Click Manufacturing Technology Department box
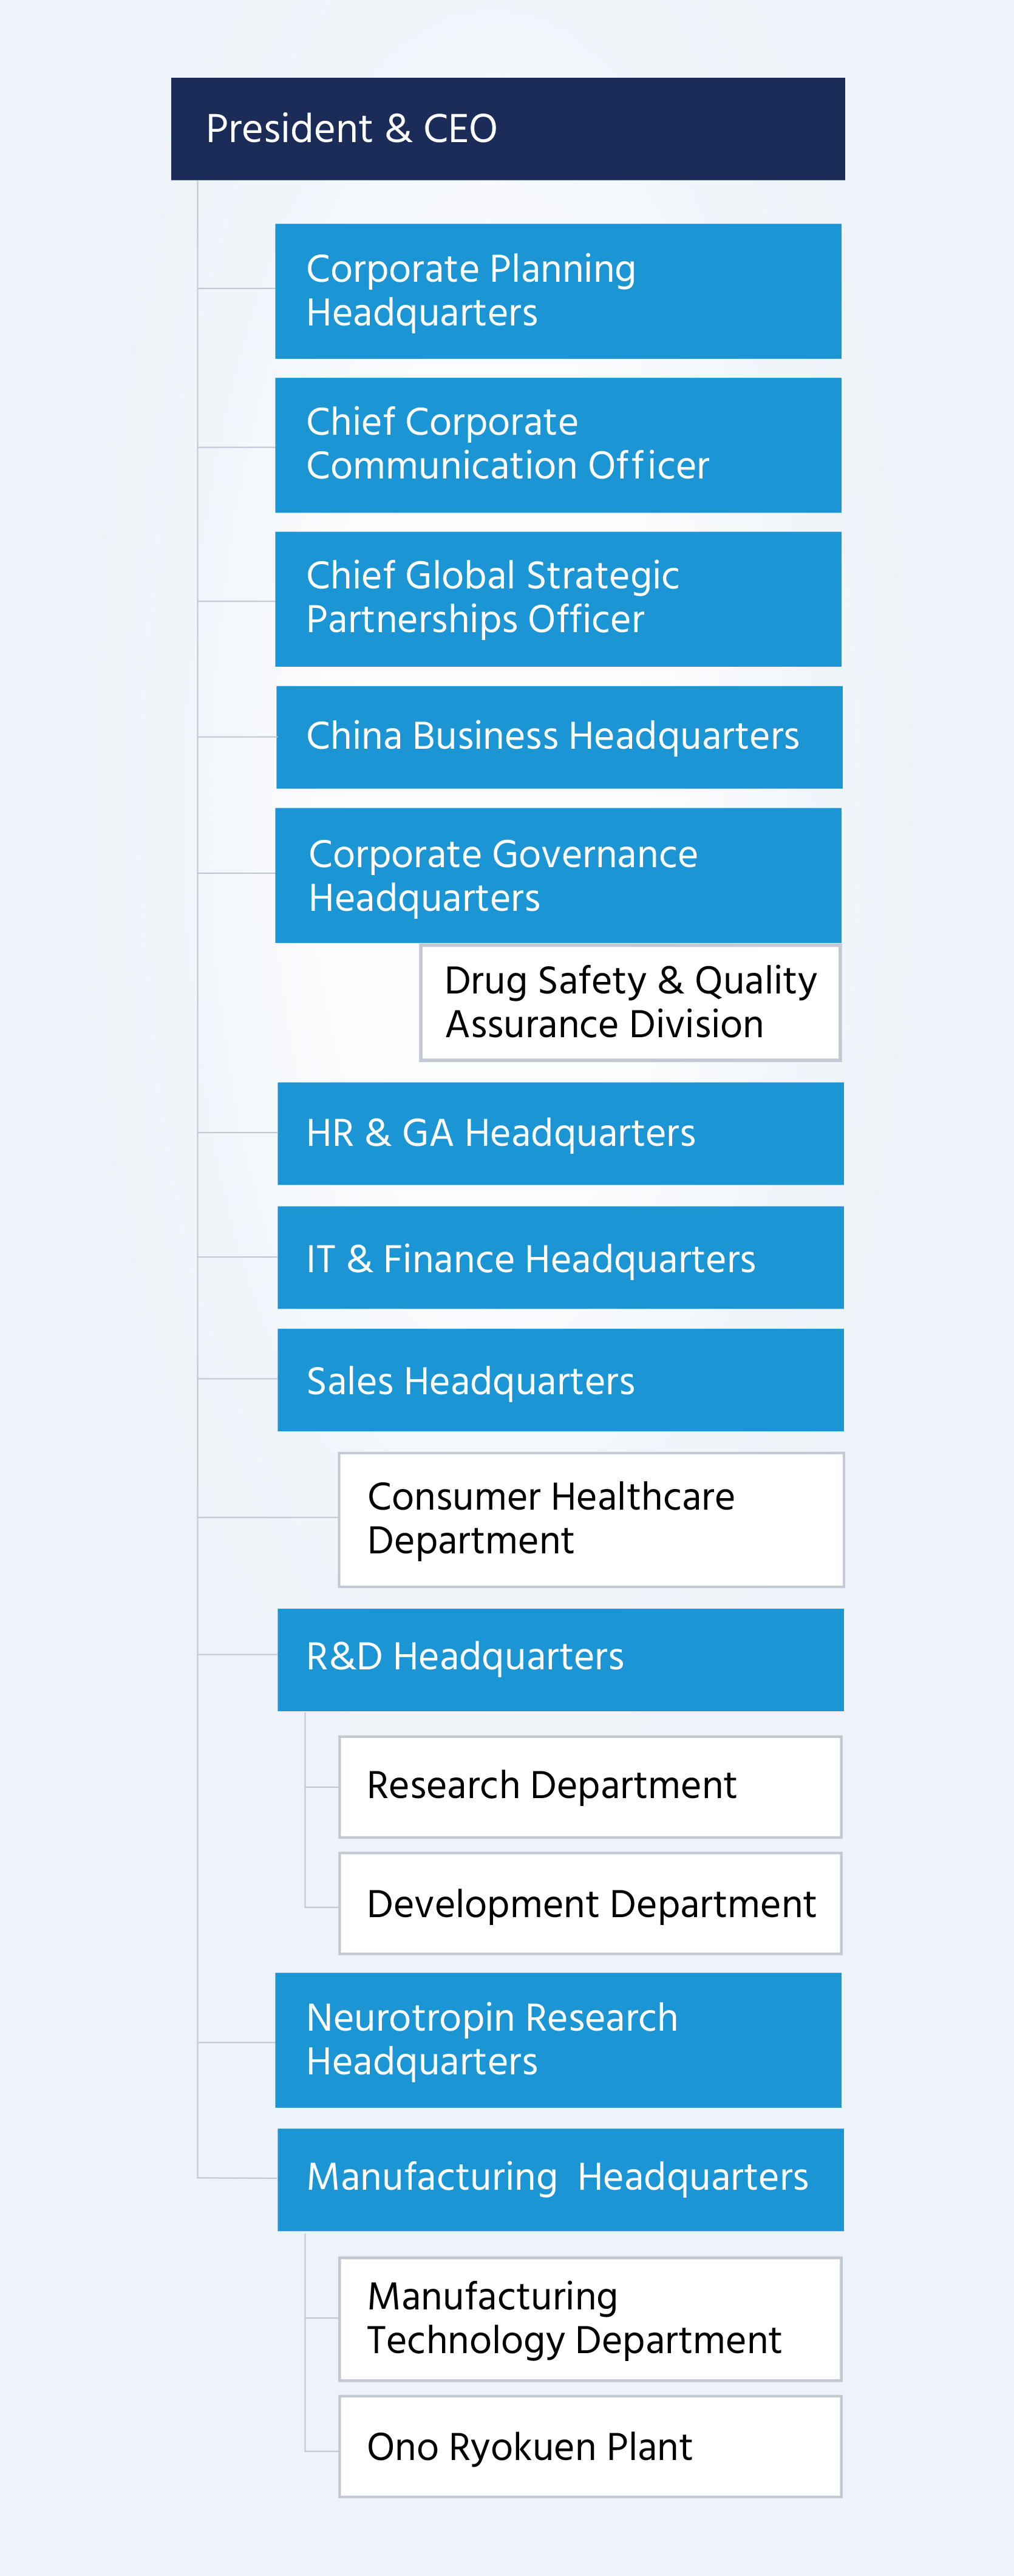The image size is (1014, 2576). 590,2319
